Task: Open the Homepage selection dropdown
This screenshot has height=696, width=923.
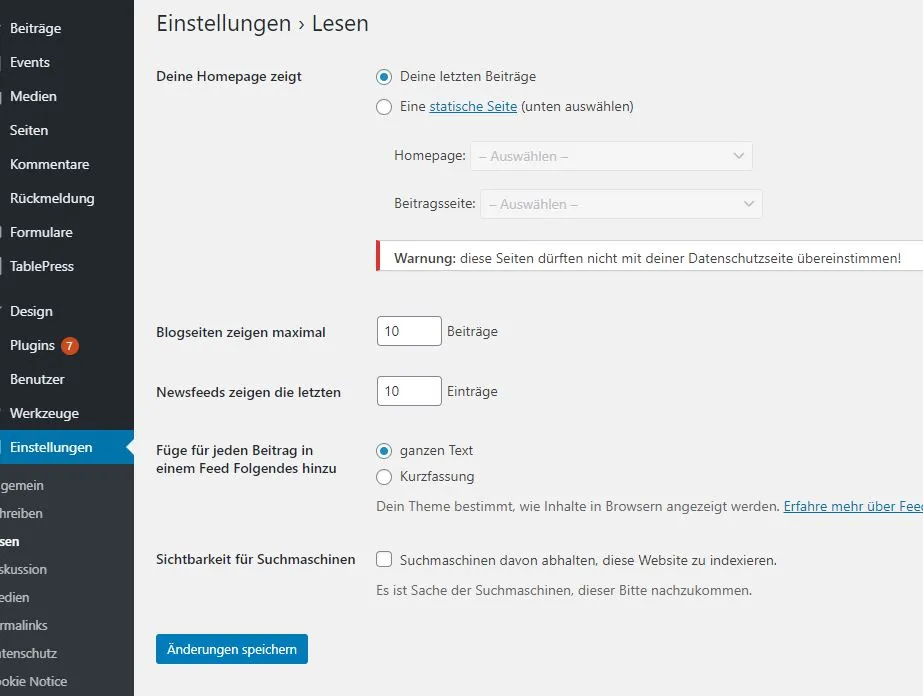Action: pyautogui.click(x=611, y=156)
